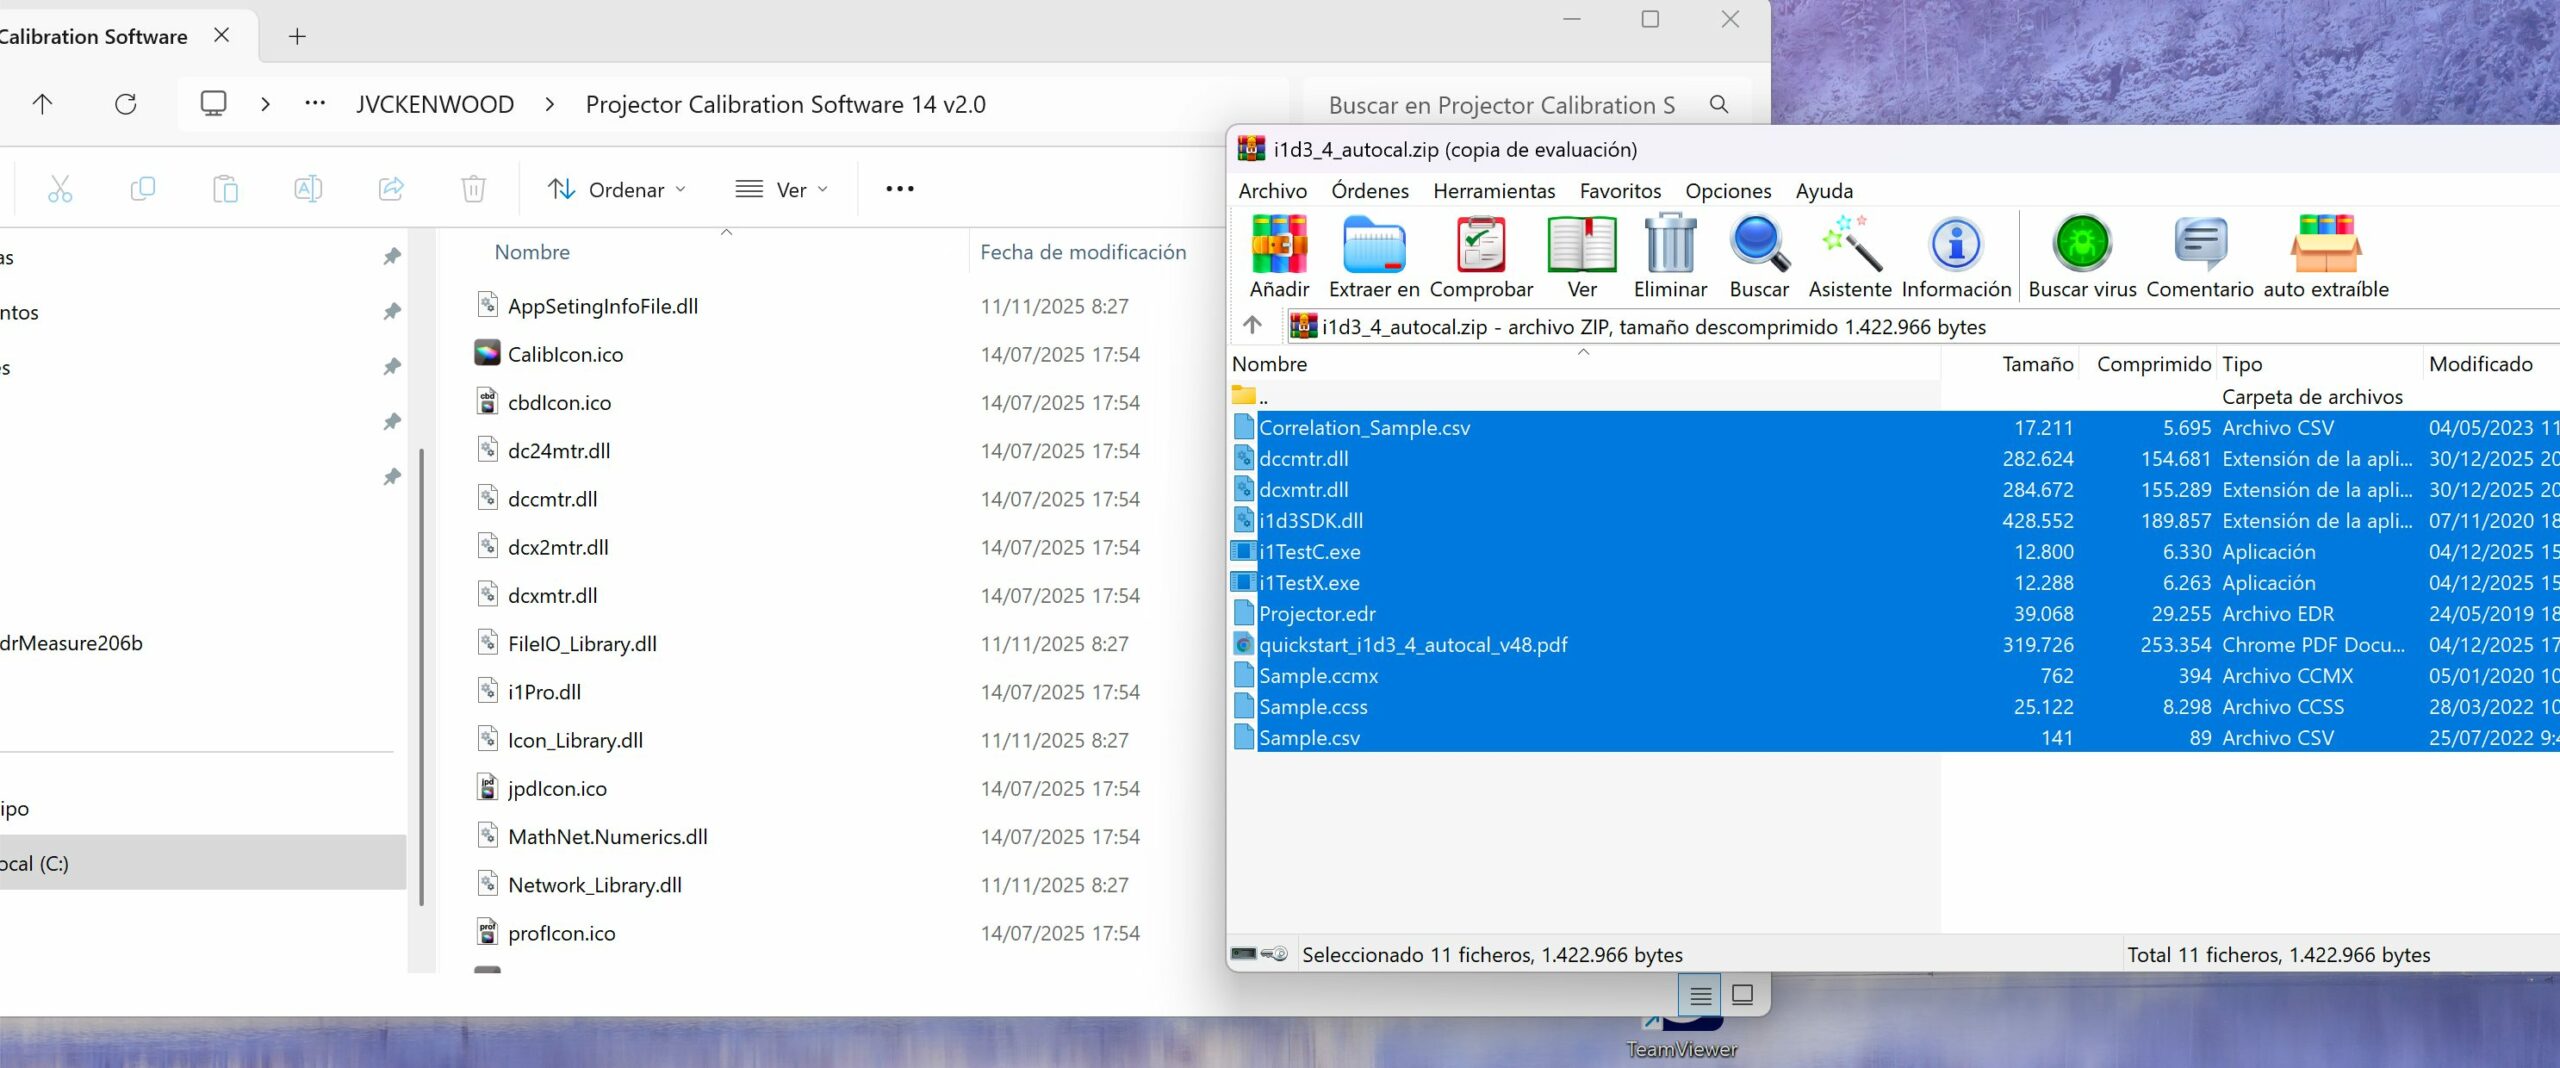Open the Ayuda menu in WinRAR
This screenshot has height=1068, width=2560.
pyautogui.click(x=1824, y=190)
